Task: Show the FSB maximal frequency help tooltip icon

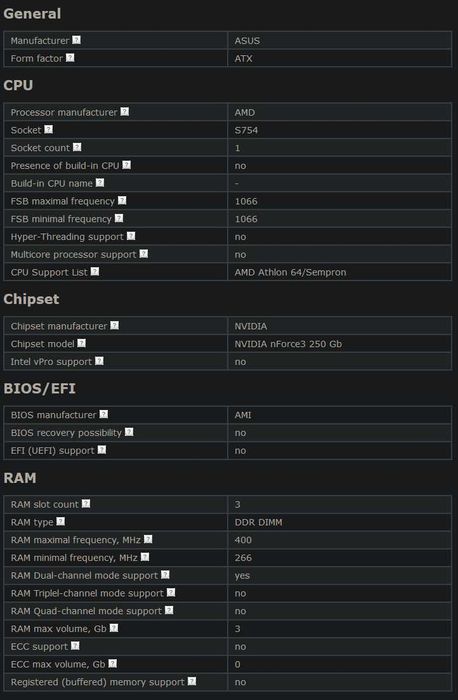Action: coord(122,200)
